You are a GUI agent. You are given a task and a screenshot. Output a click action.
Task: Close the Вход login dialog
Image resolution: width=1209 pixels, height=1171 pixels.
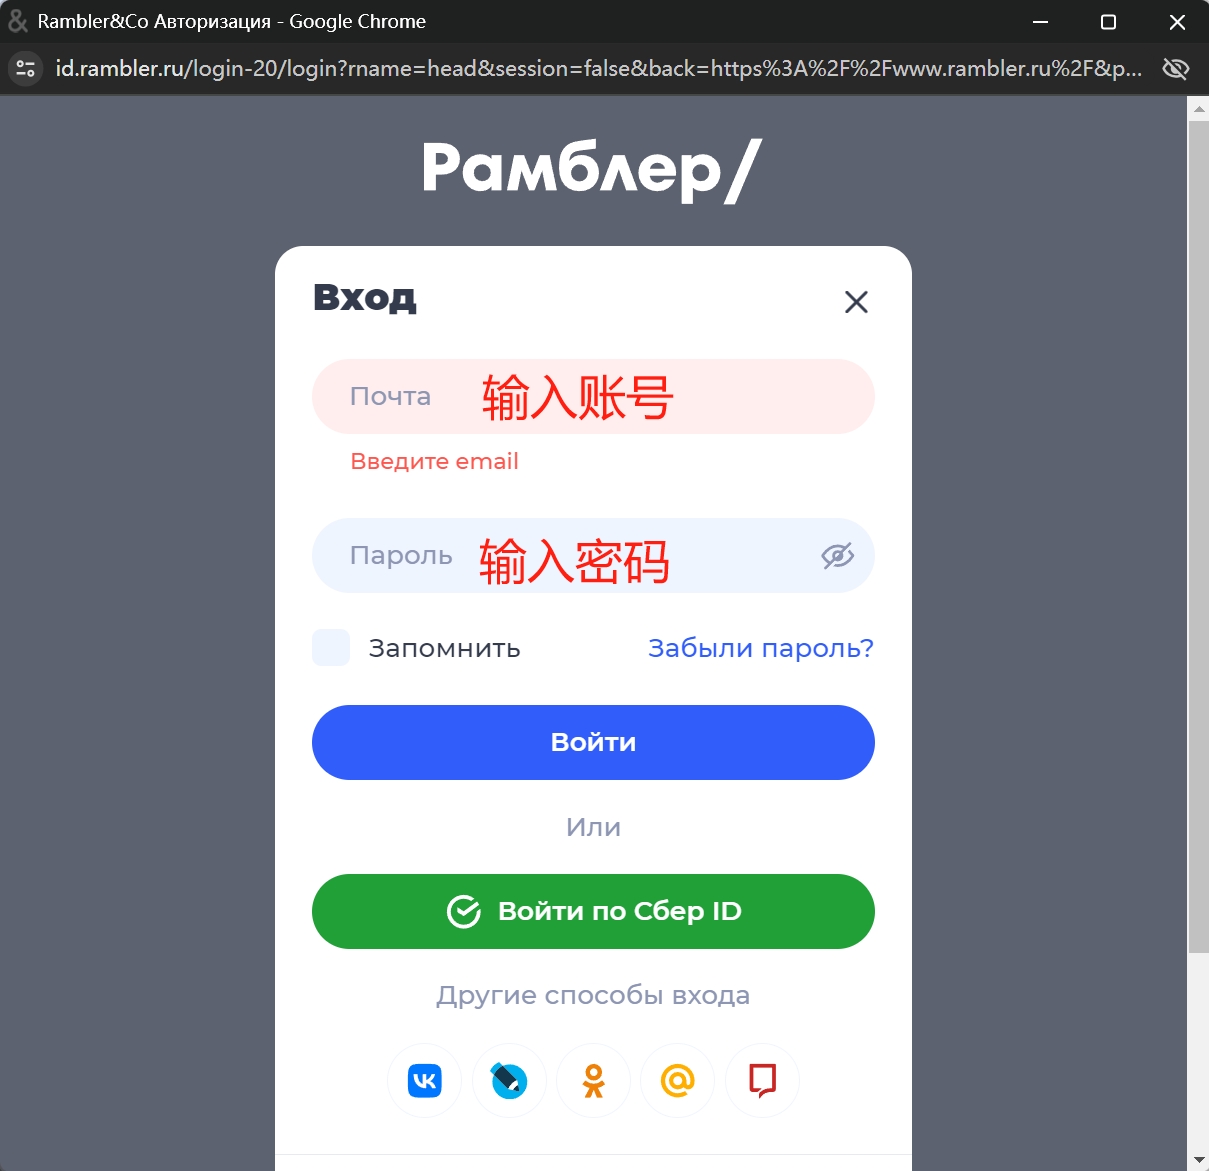(856, 302)
